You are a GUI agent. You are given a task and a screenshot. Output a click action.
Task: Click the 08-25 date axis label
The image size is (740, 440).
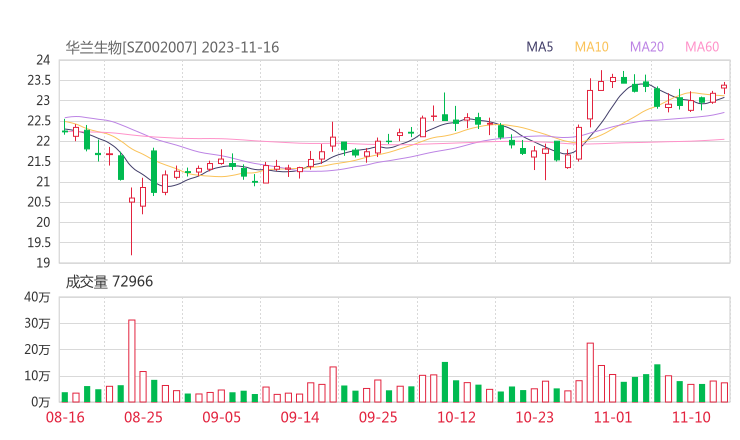click(x=143, y=417)
